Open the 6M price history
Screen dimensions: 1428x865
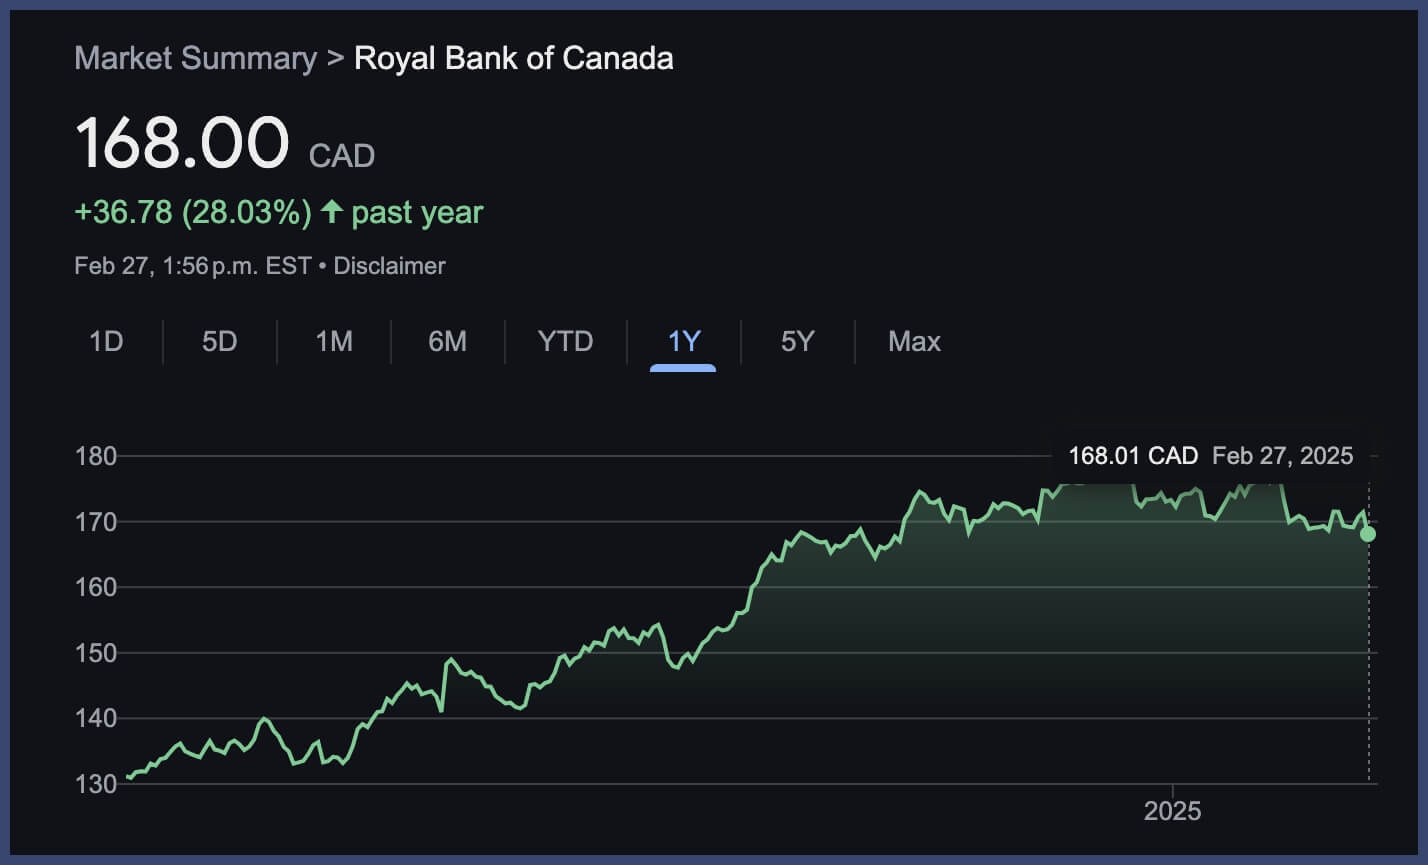(448, 342)
